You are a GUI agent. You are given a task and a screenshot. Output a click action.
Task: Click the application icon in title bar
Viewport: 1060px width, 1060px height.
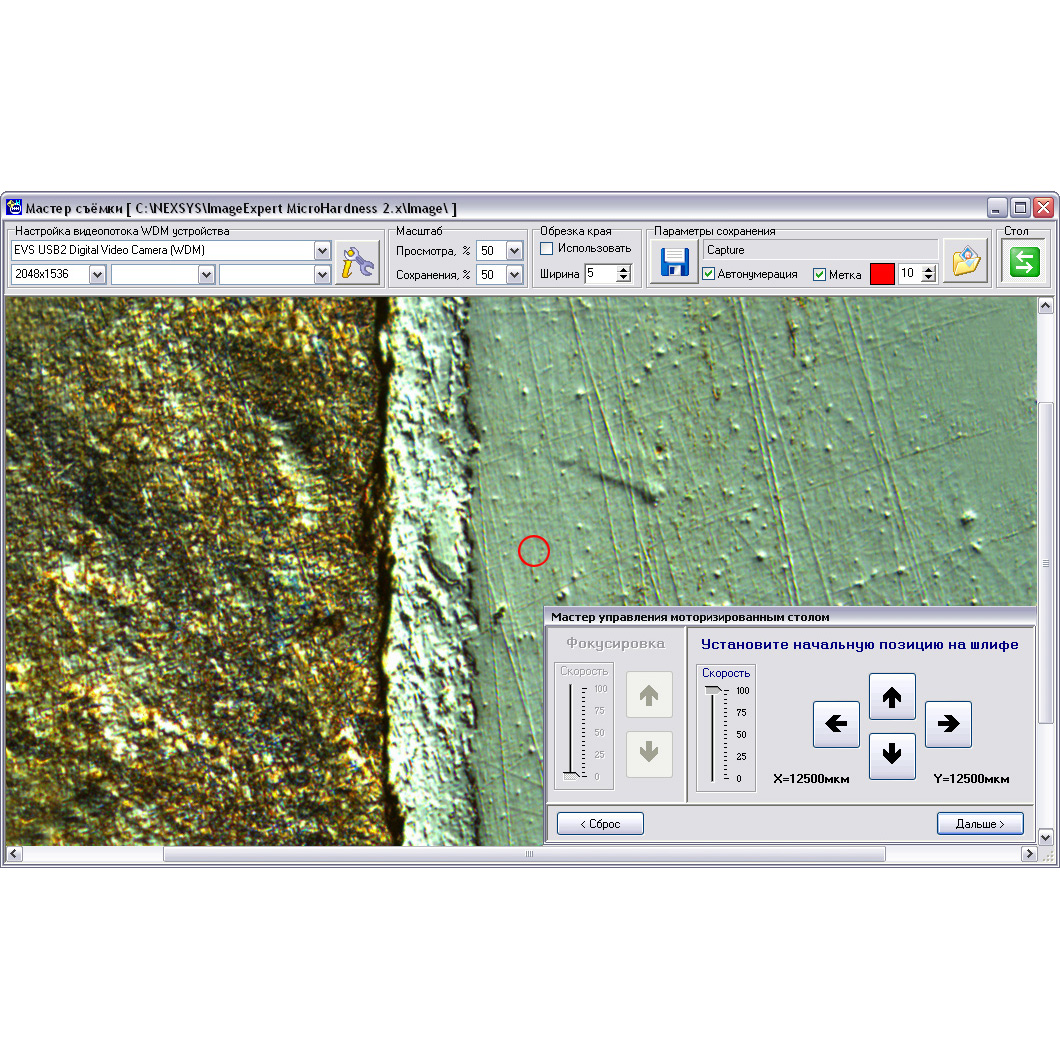click(x=14, y=207)
